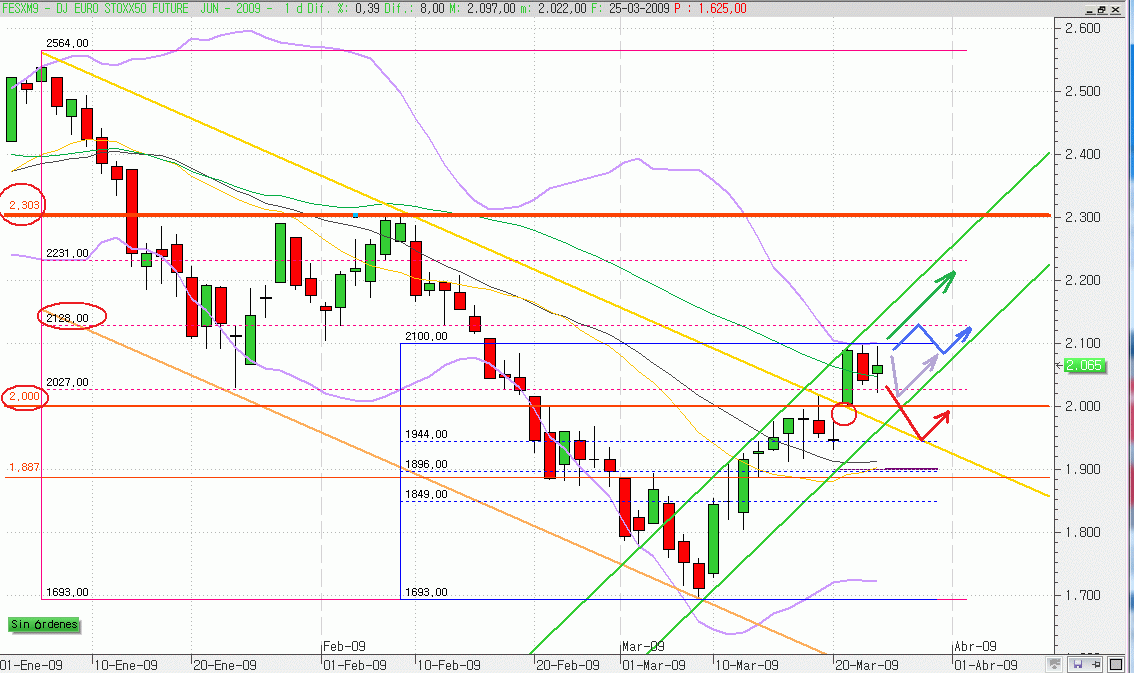Click the 1944,00 retracement label
The image size is (1134, 673).
(x=426, y=434)
